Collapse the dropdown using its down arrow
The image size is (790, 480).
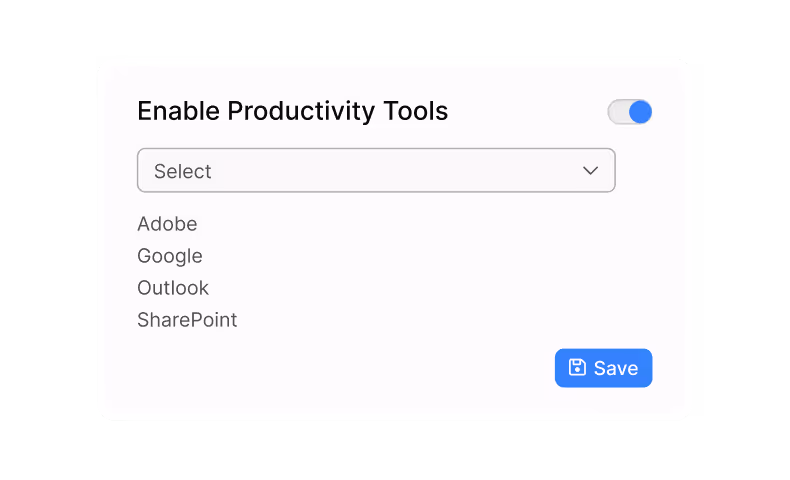(590, 171)
